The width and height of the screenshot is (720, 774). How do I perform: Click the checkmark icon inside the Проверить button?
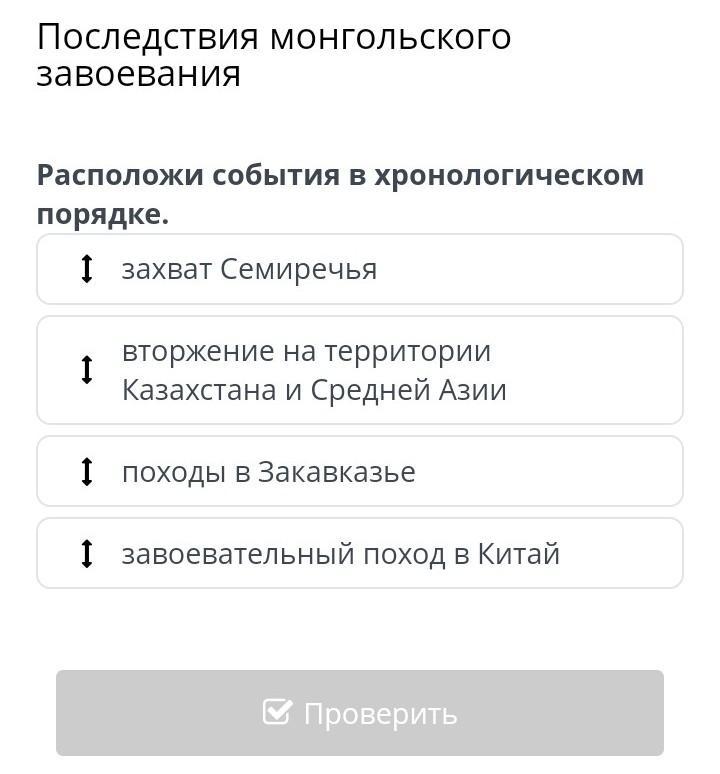(276, 713)
